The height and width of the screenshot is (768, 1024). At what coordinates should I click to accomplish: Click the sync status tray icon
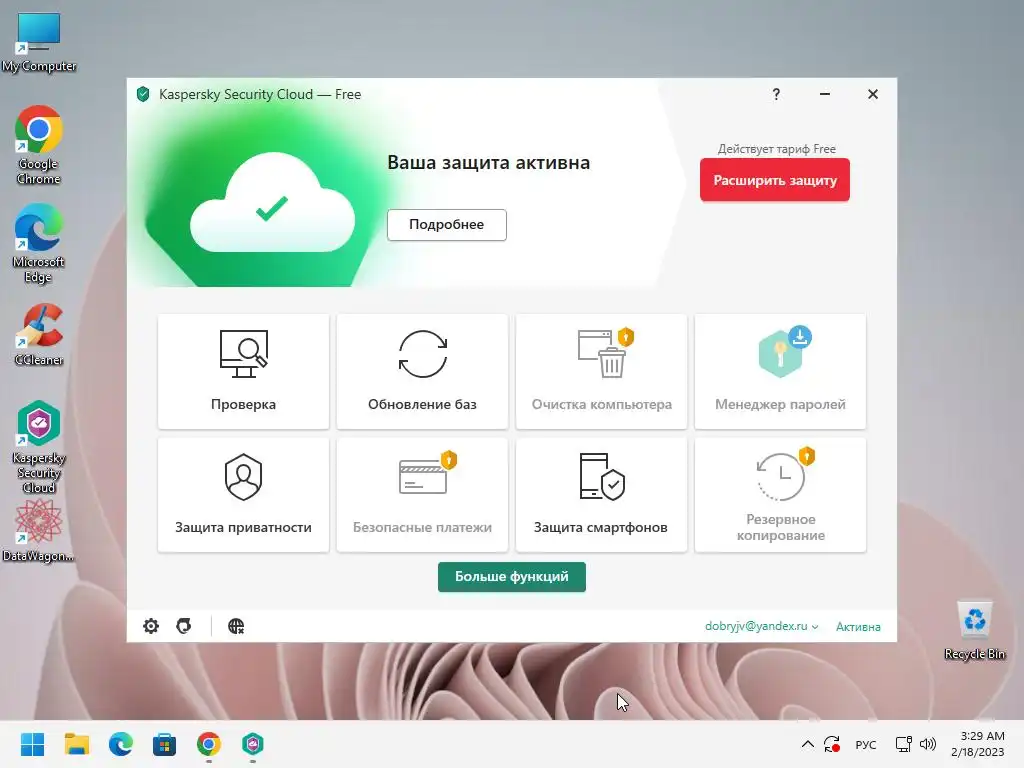[832, 744]
